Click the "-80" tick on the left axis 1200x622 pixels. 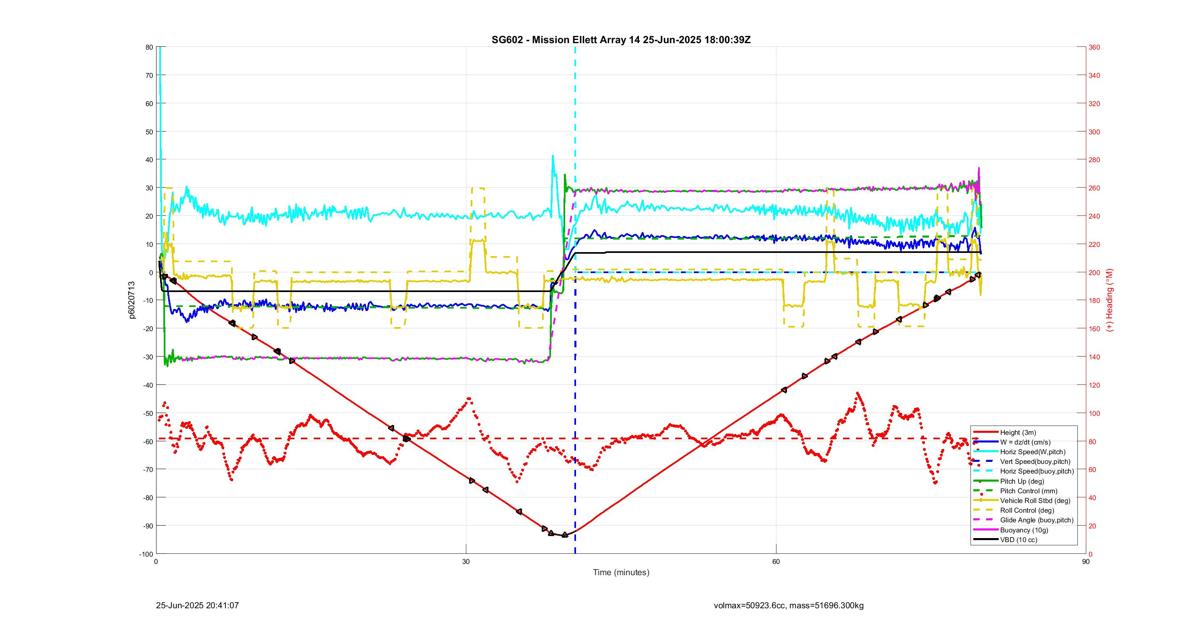[x=146, y=498]
